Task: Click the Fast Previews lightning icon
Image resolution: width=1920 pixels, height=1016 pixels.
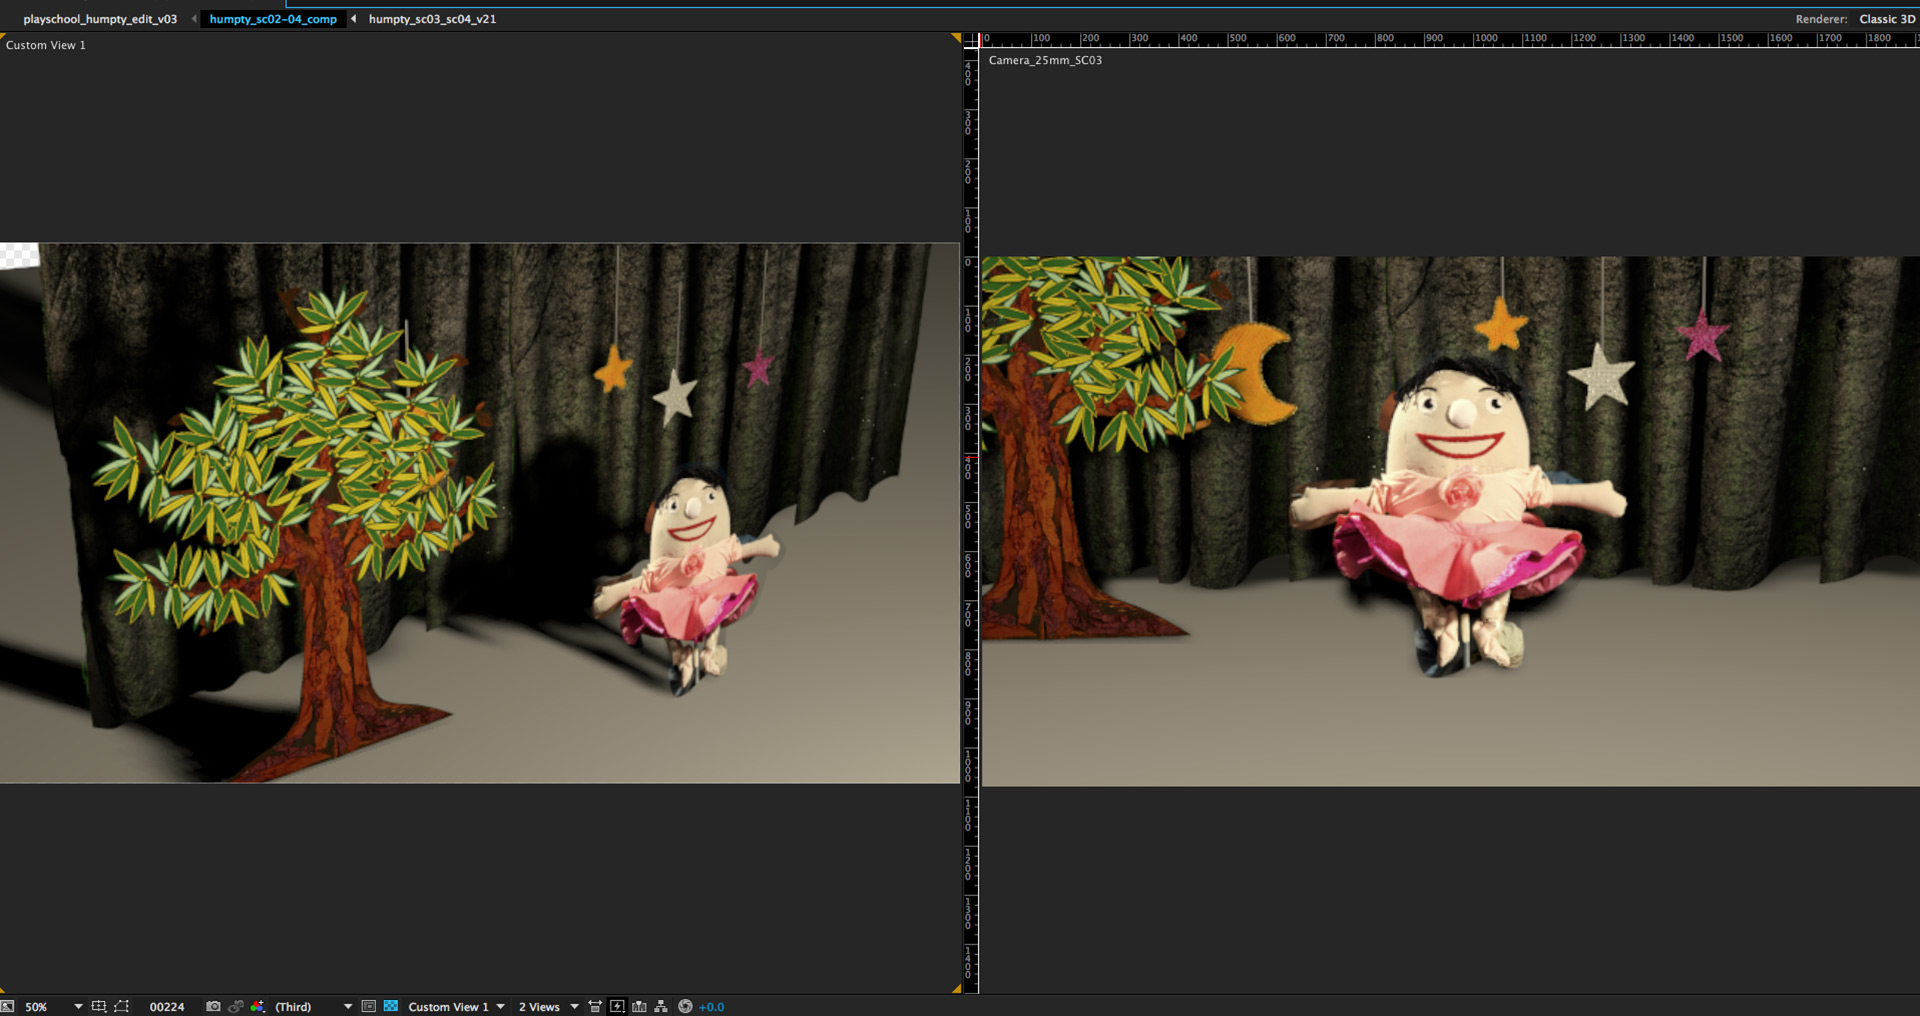Action: tap(617, 1006)
